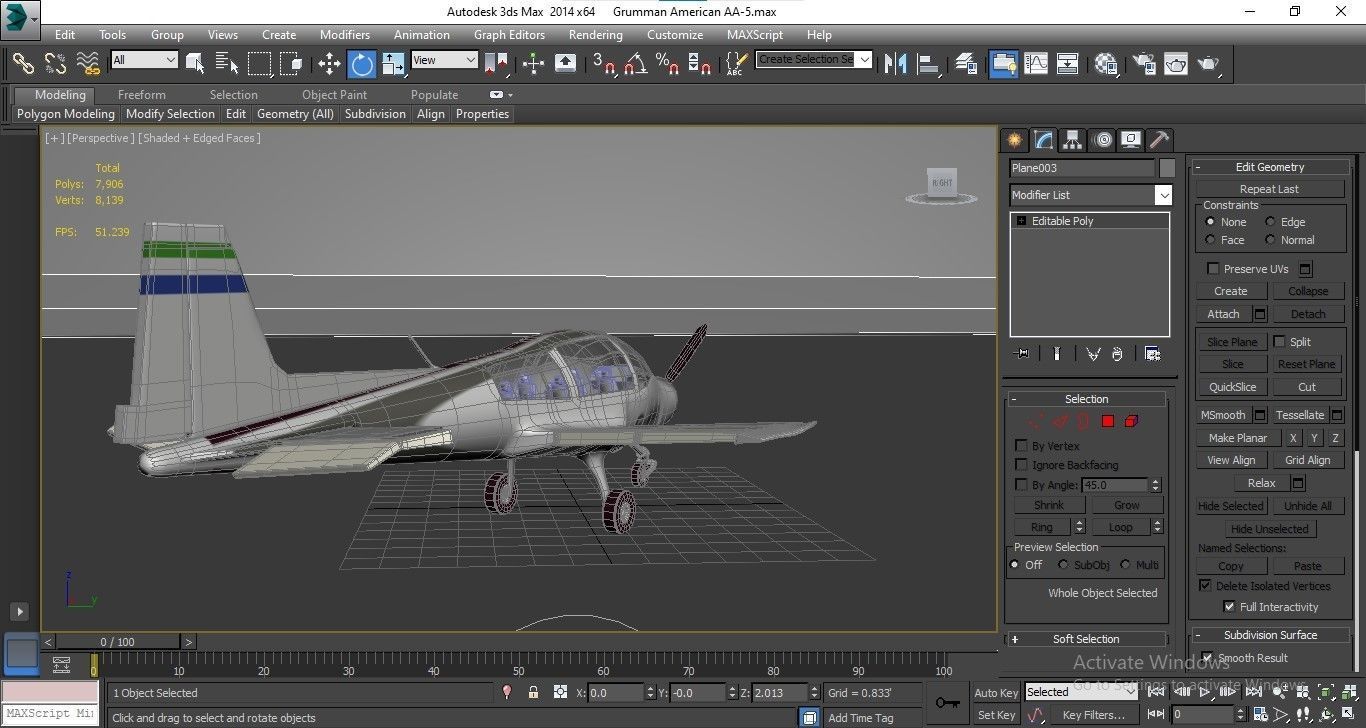Viewport: 1366px width, 728px height.
Task: Uncheck Delete Isolated Vertices
Action: tap(1205, 586)
